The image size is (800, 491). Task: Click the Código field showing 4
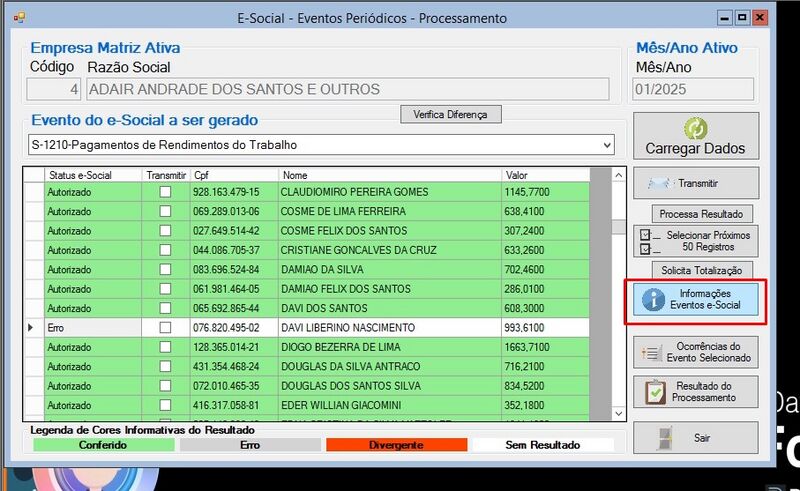tap(54, 89)
